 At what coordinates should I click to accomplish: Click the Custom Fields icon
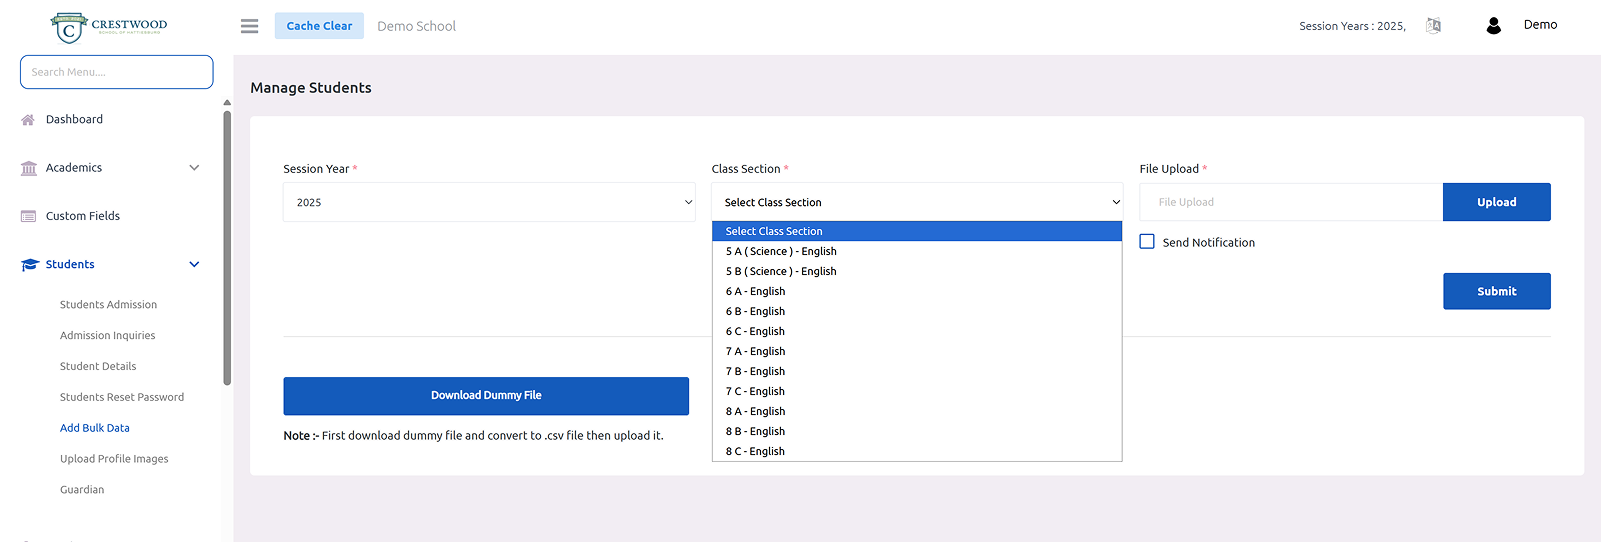pos(28,216)
